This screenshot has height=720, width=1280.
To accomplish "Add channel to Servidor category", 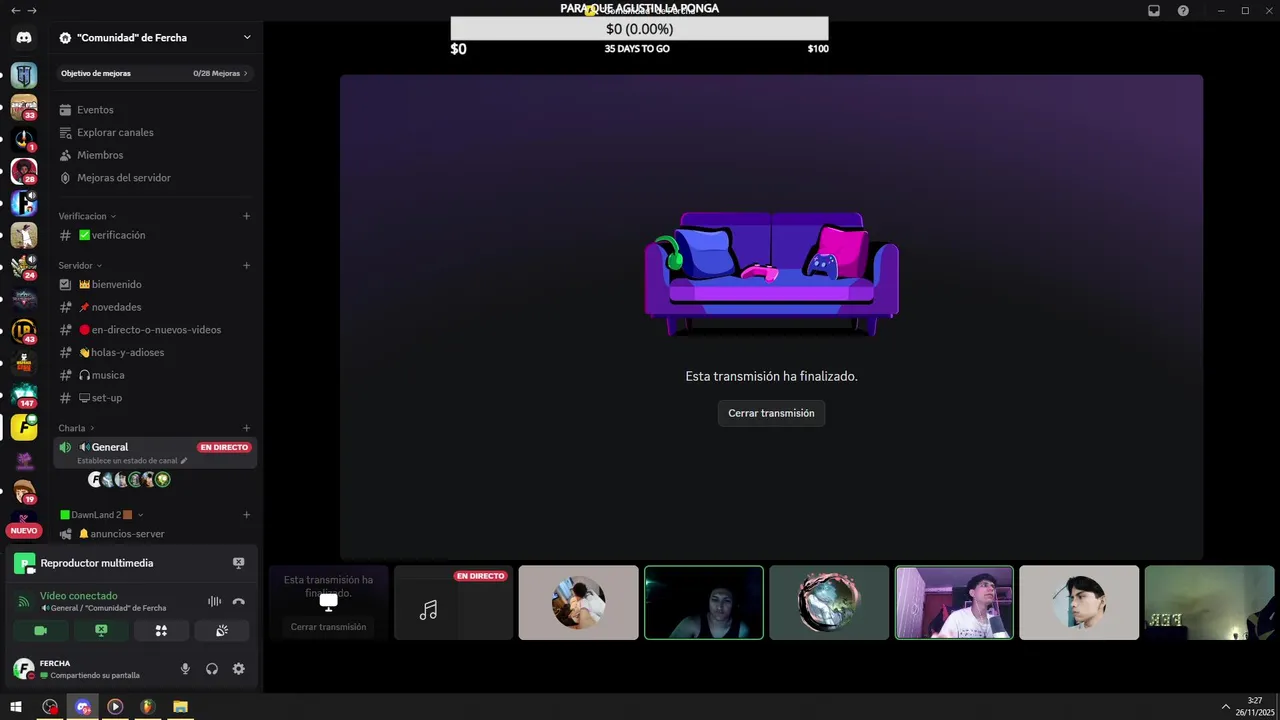I will 246,265.
